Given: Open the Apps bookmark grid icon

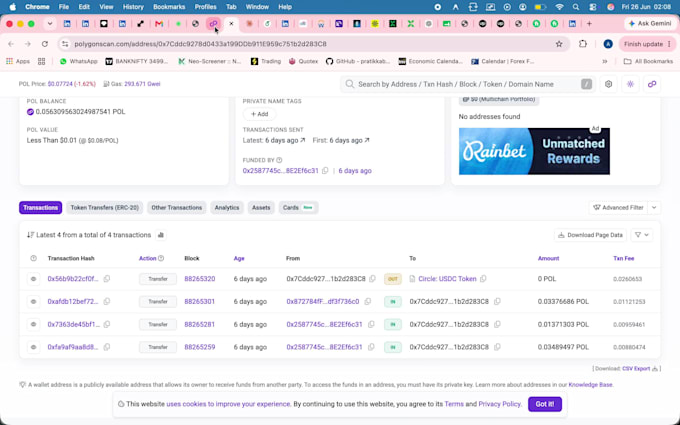Looking at the screenshot, I should (17, 62).
